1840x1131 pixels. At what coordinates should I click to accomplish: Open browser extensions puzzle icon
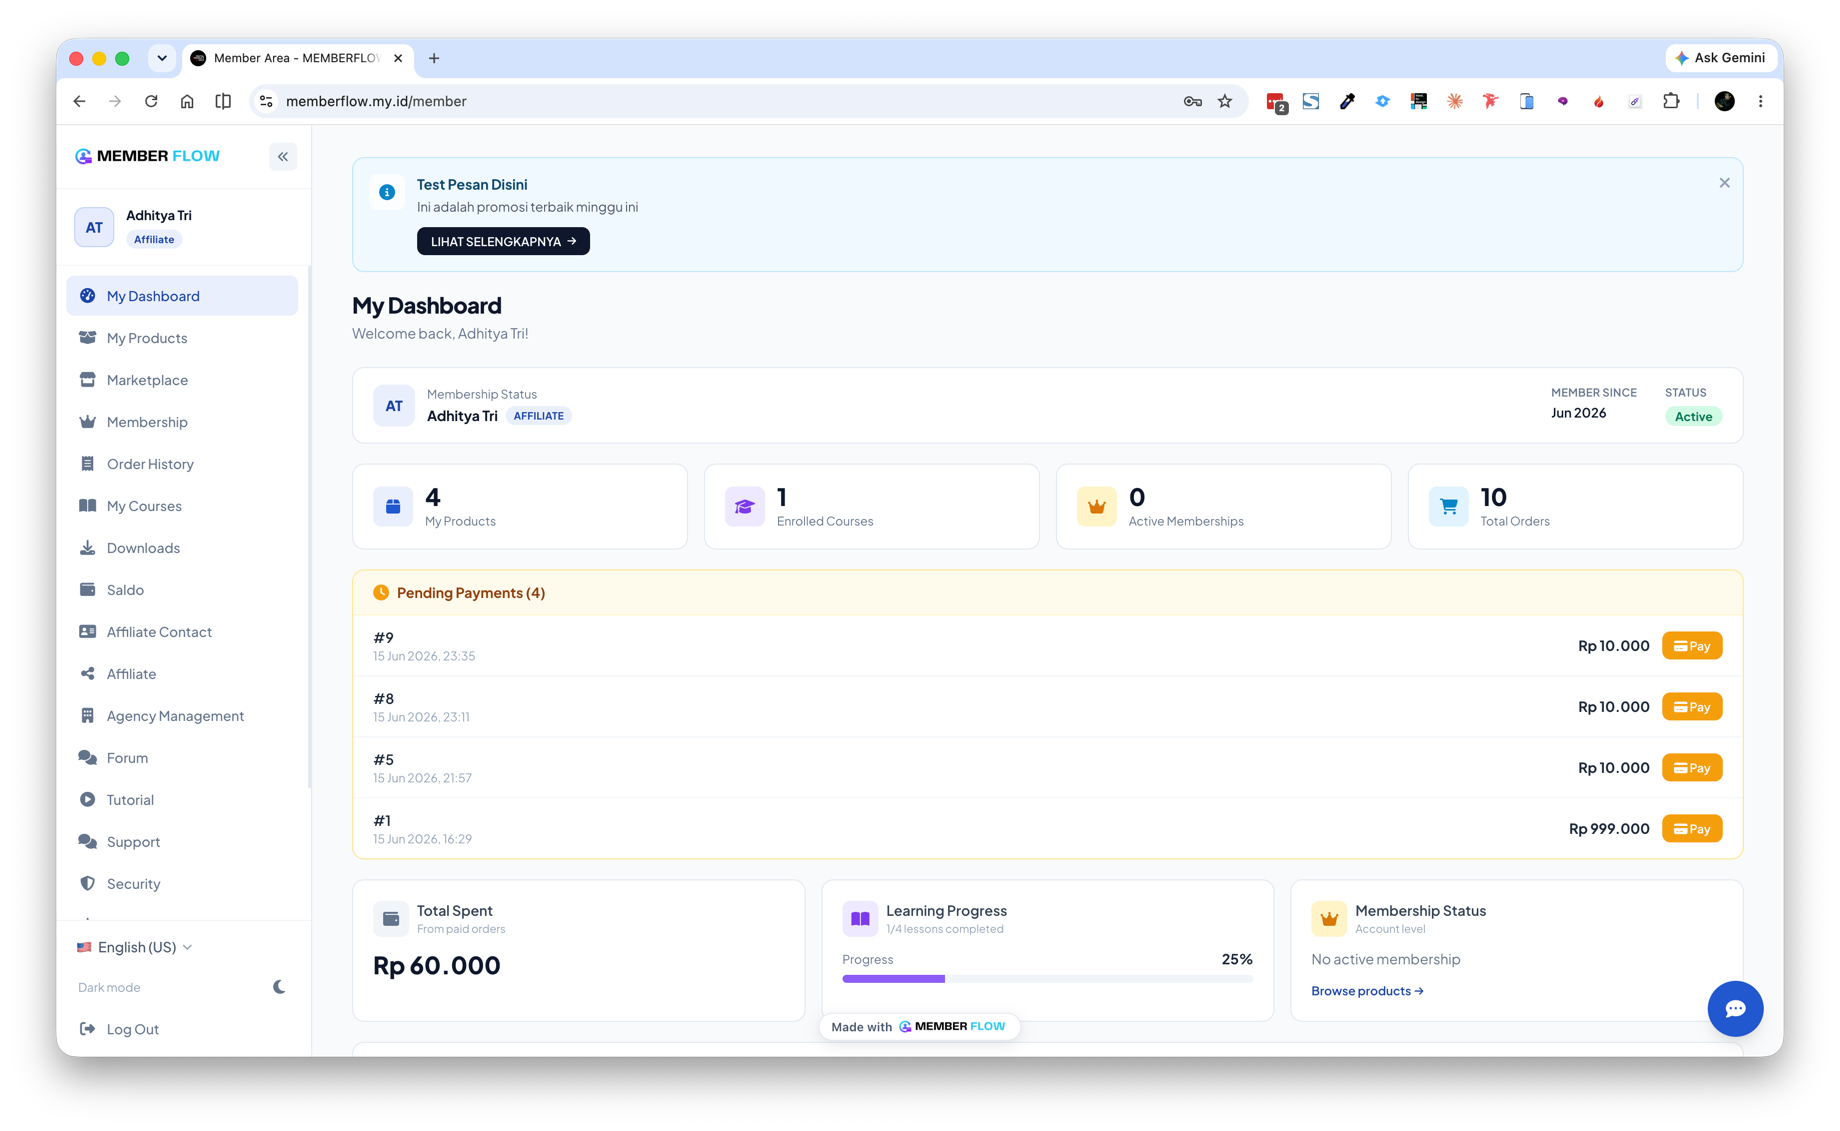pos(1671,101)
